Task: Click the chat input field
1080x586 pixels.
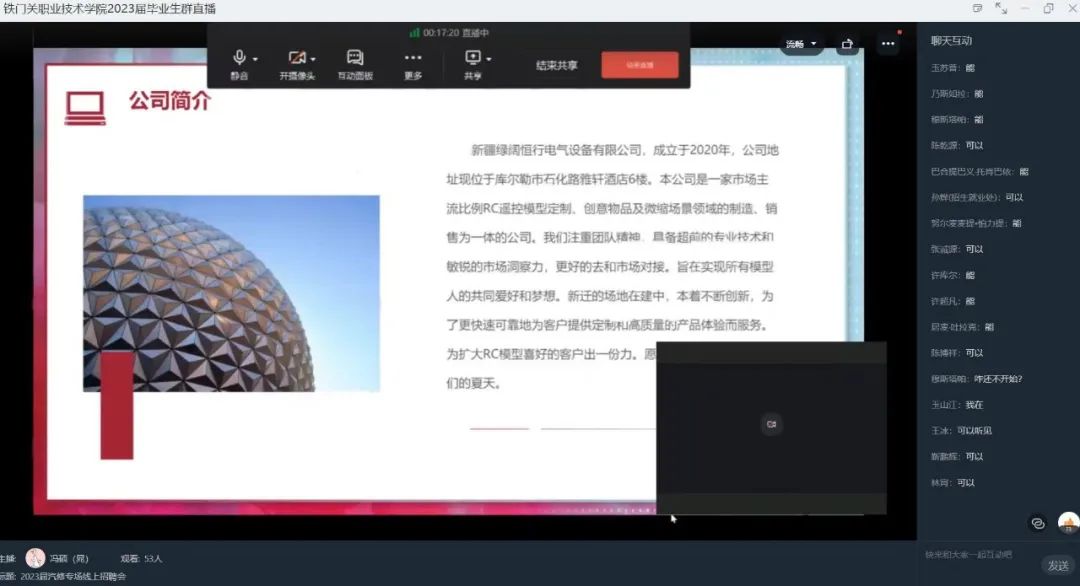Action: pyautogui.click(x=975, y=554)
